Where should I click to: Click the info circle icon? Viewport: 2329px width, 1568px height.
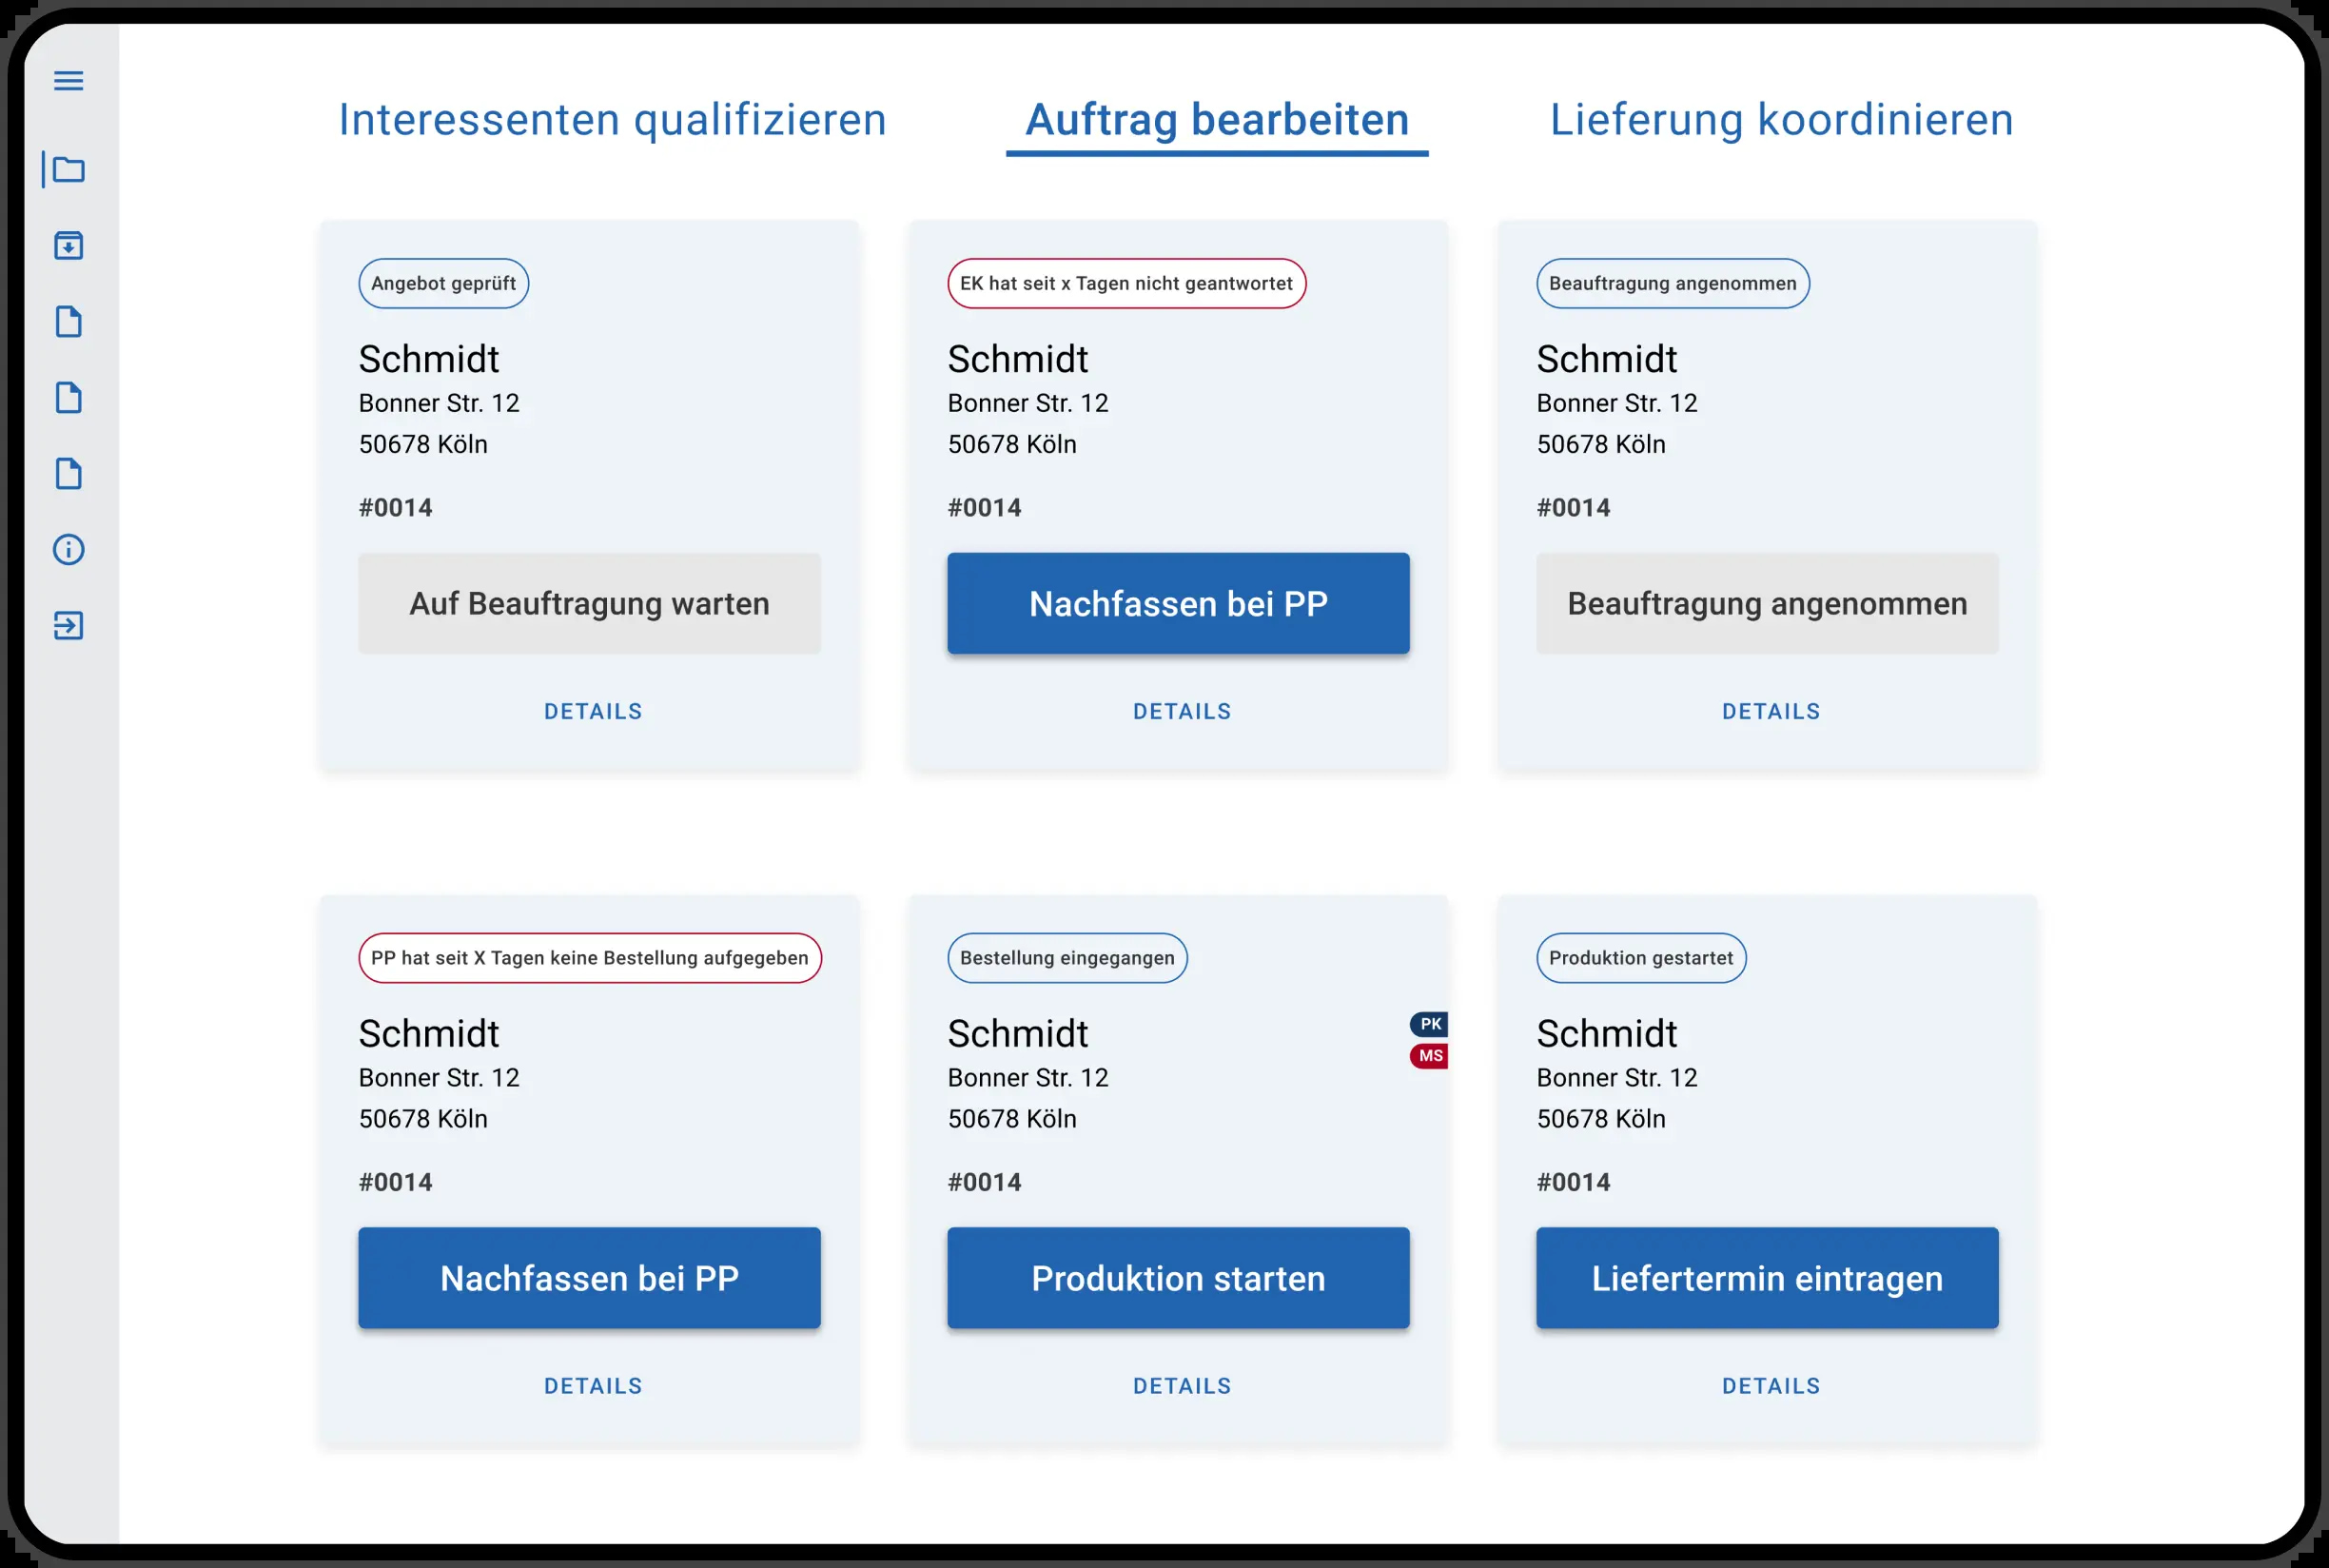coord(68,550)
